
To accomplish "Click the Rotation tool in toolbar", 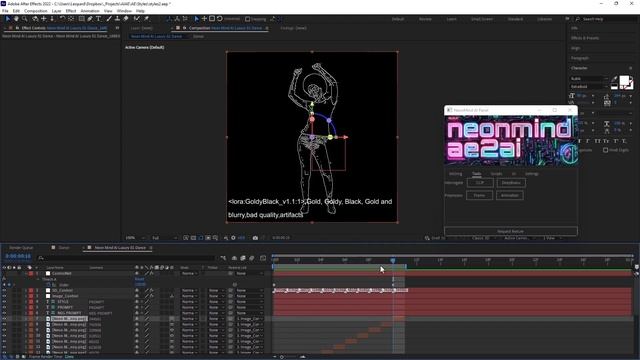I will coord(62,19).
